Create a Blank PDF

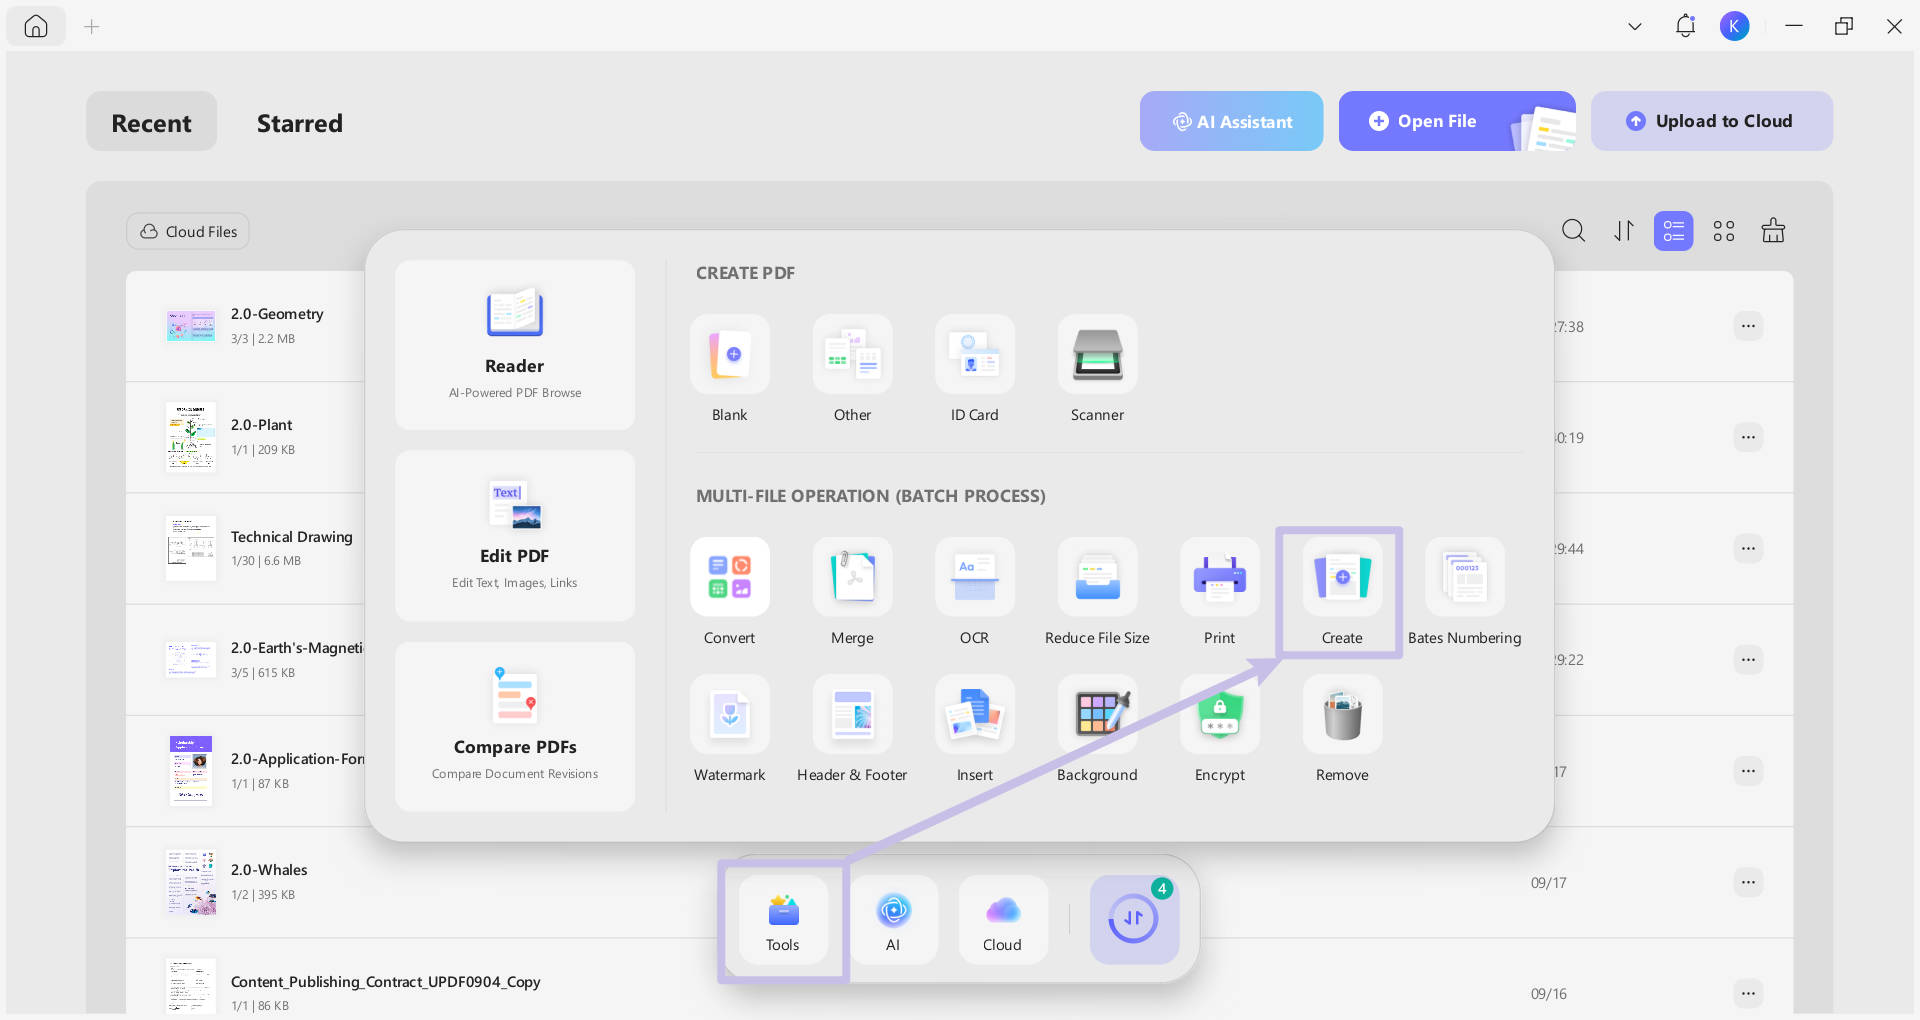(730, 354)
